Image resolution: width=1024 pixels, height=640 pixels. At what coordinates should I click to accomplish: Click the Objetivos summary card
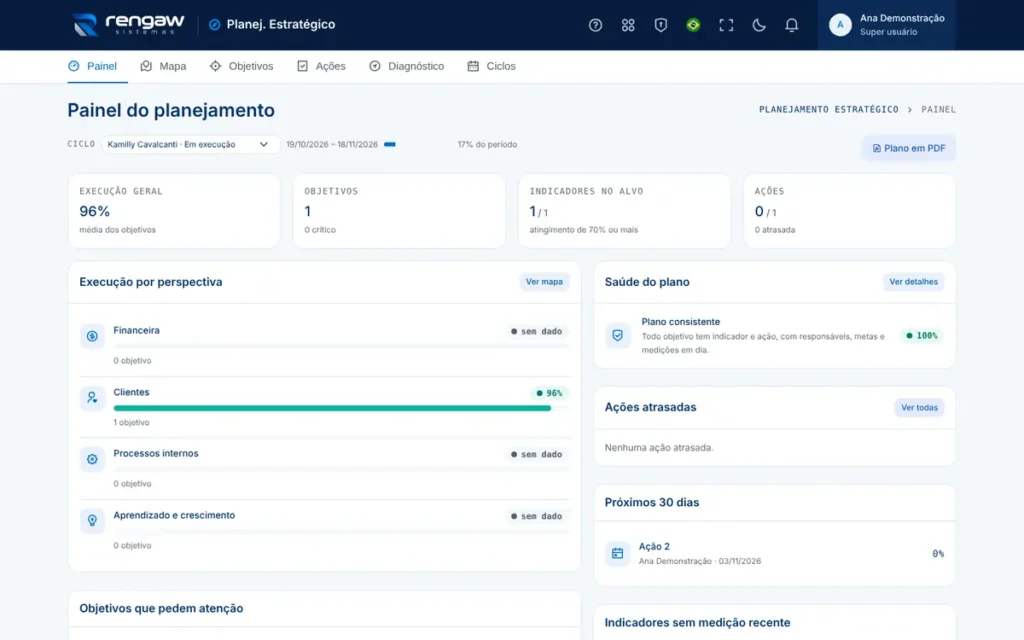pyautogui.click(x=399, y=211)
